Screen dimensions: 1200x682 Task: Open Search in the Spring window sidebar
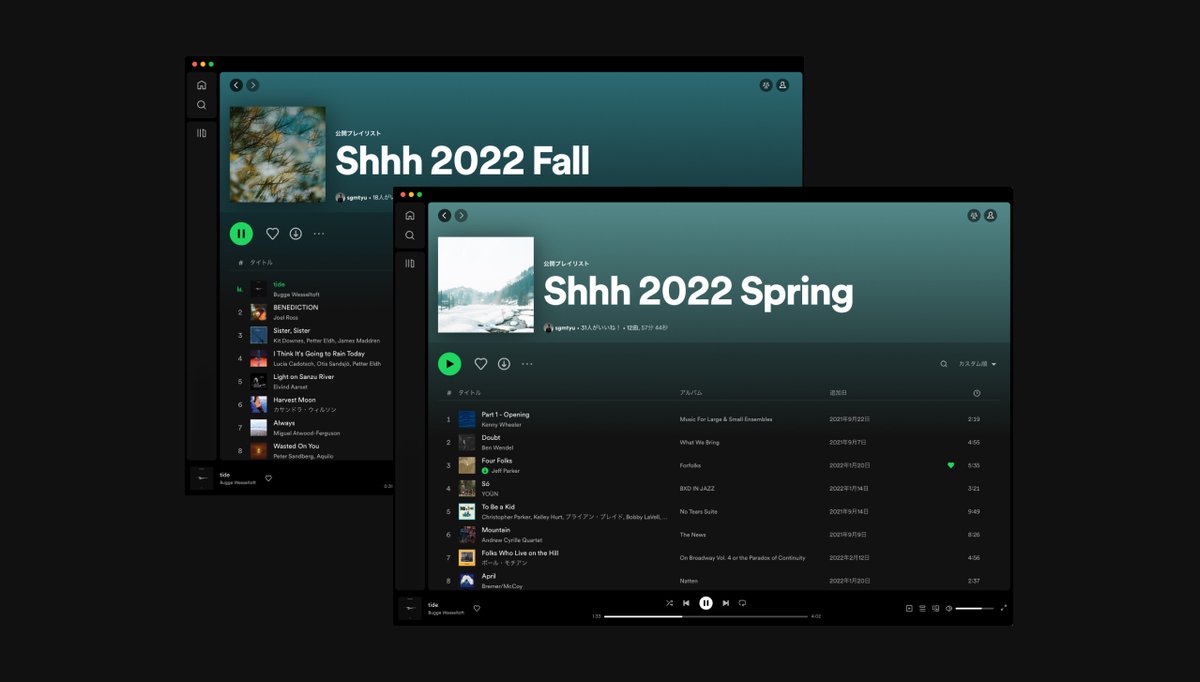coord(410,235)
